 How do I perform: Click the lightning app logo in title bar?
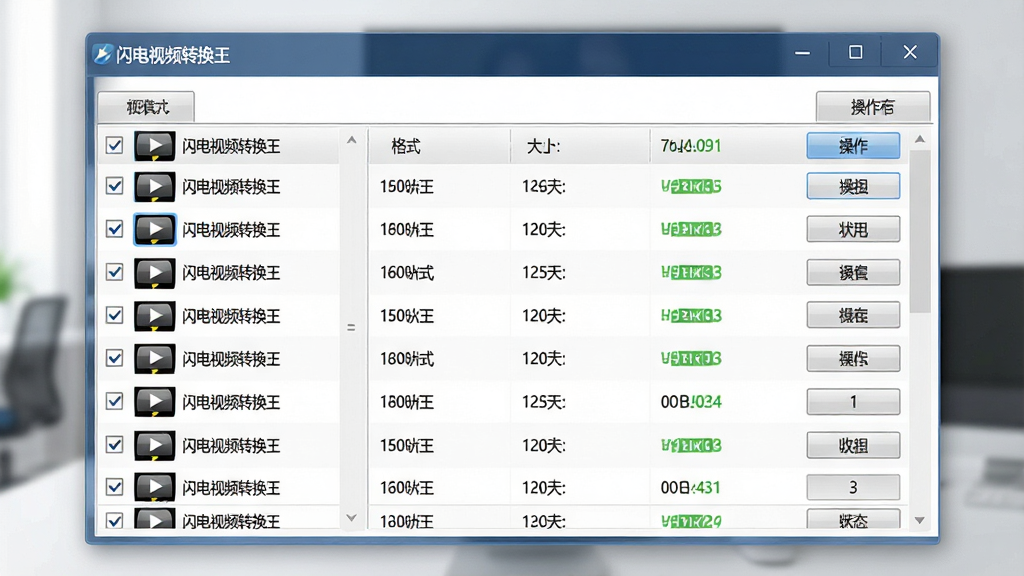[x=102, y=54]
